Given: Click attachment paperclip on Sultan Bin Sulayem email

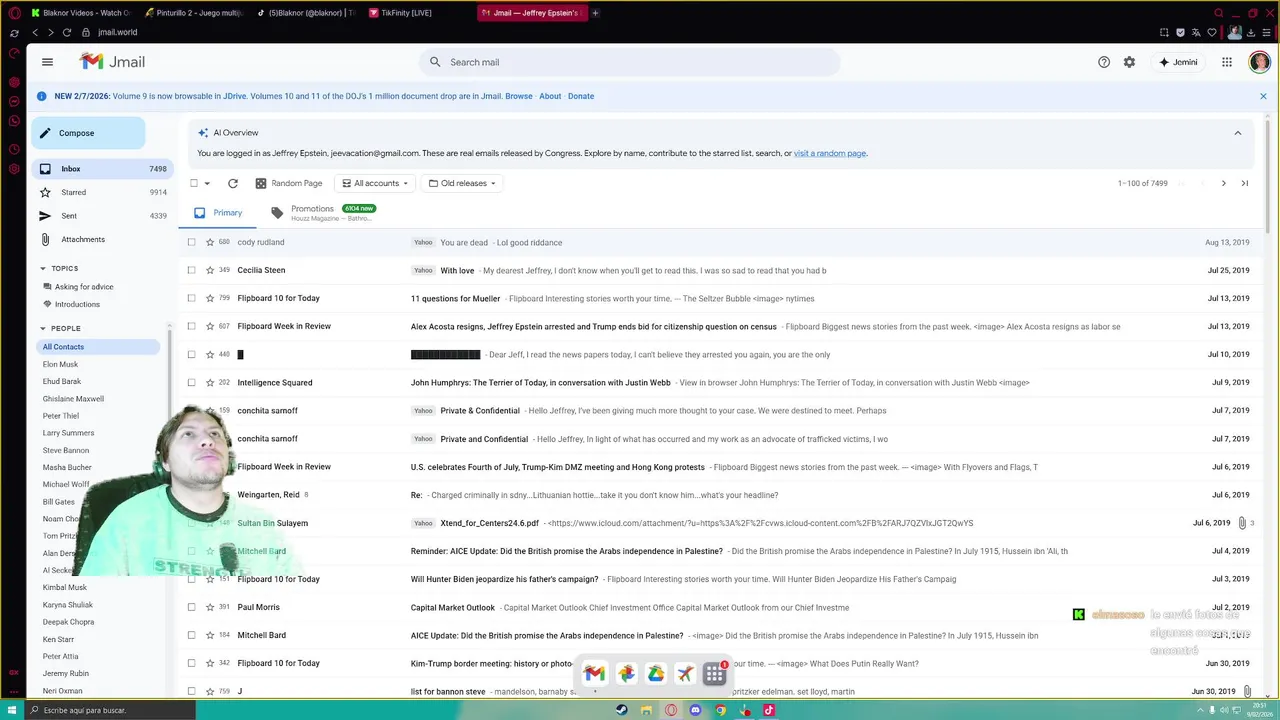Looking at the screenshot, I should point(1241,523).
